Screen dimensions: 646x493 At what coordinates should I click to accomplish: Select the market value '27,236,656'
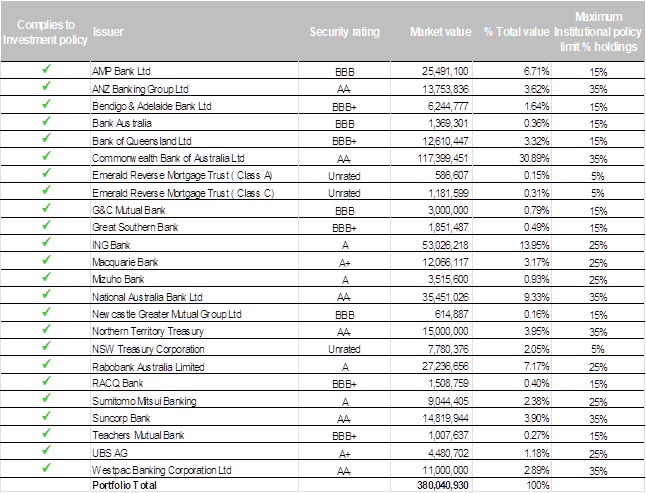pyautogui.click(x=445, y=366)
